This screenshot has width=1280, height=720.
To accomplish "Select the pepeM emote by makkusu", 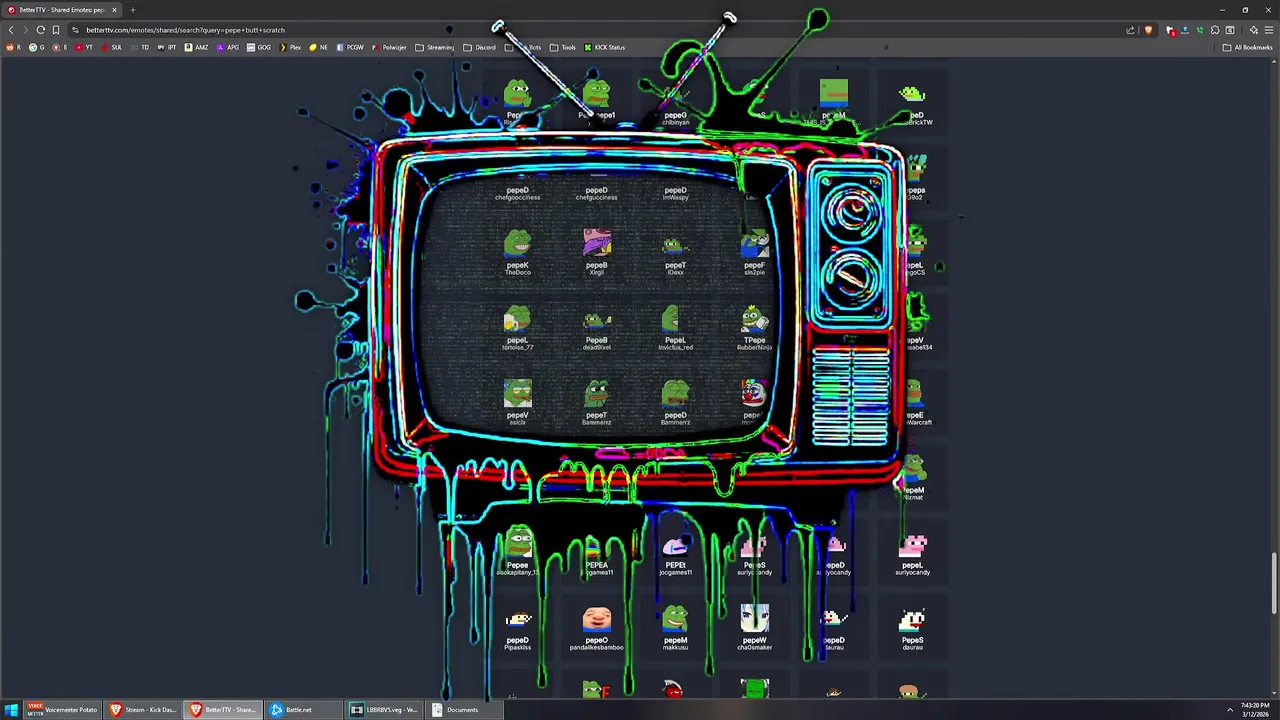I will pos(675,627).
